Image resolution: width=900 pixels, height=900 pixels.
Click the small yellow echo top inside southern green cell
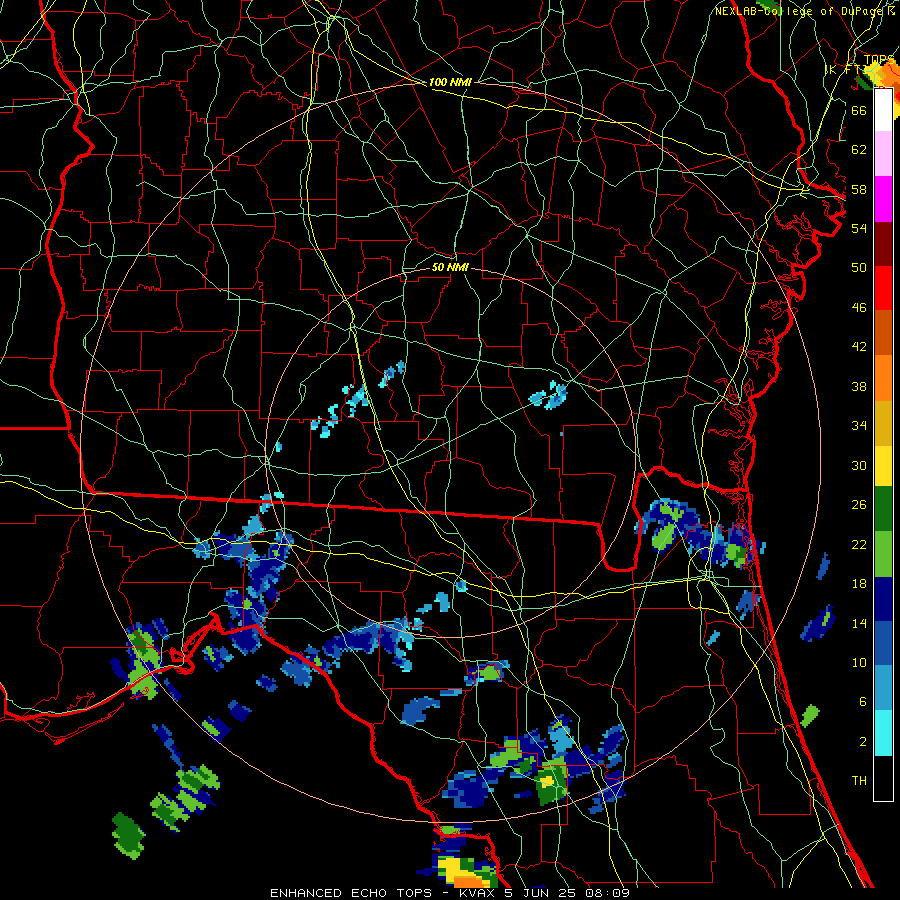(x=546, y=781)
